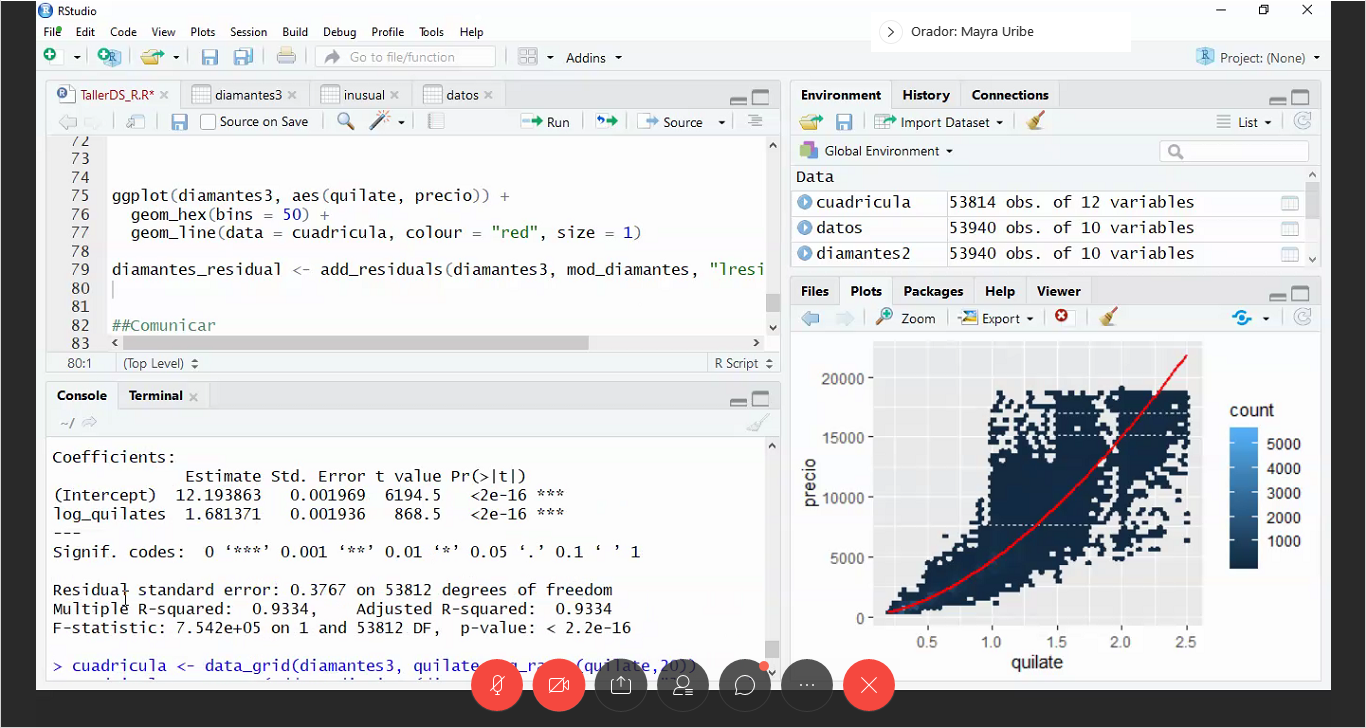
Task: Click the re-run previous code region icon
Action: [x=606, y=122]
